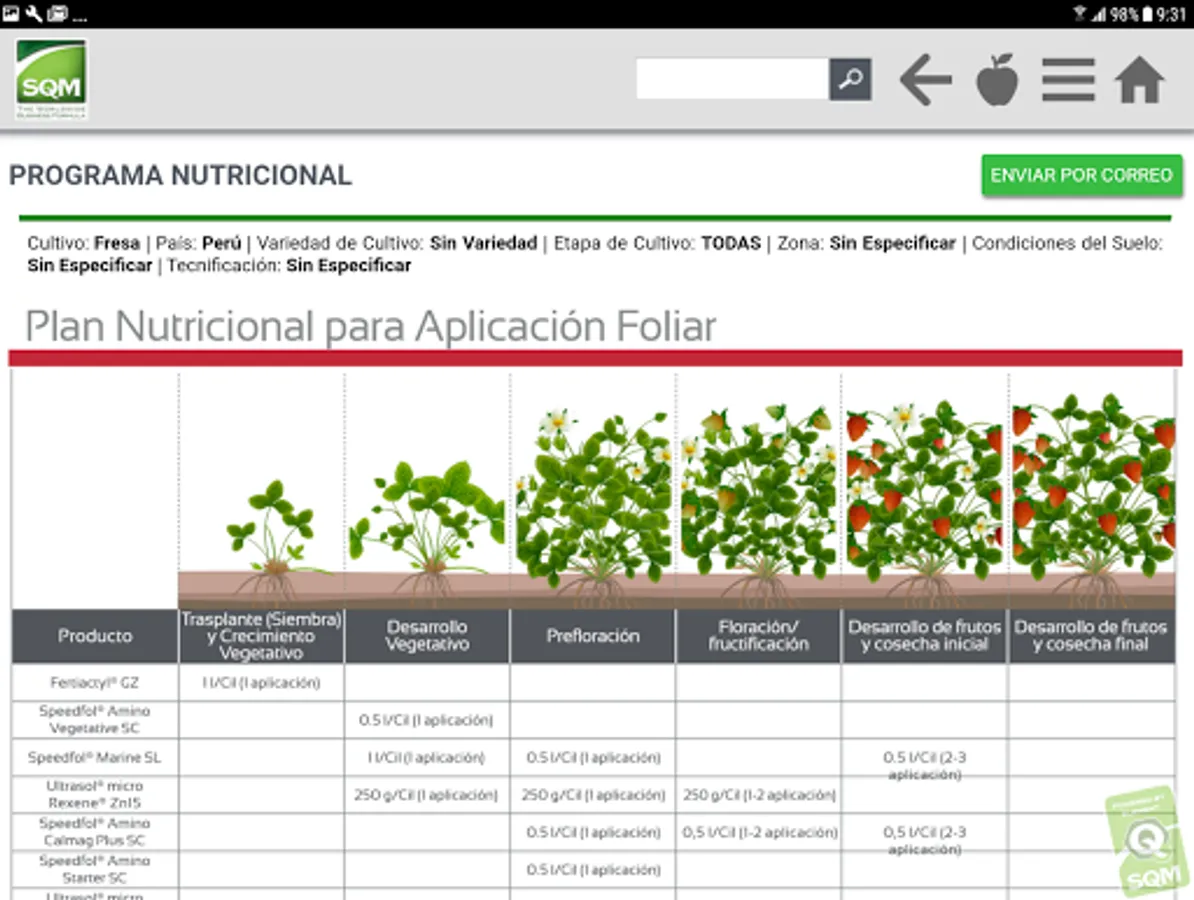This screenshot has width=1194, height=900.
Task: Select the Desarrollo de frutos y cosecha inicial header
Action: point(924,636)
